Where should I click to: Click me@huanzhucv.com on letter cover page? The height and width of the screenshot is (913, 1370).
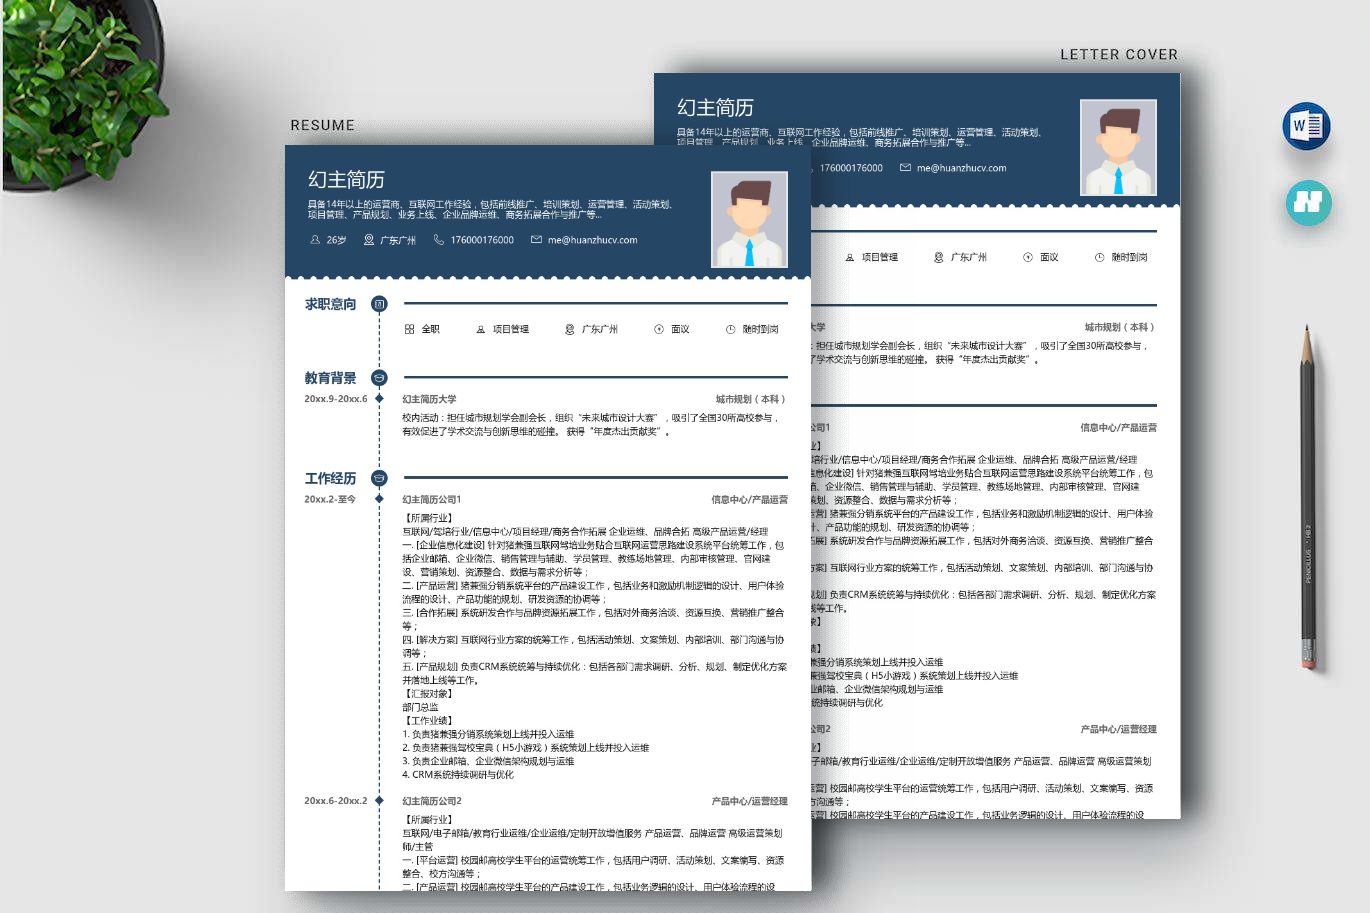point(961,168)
